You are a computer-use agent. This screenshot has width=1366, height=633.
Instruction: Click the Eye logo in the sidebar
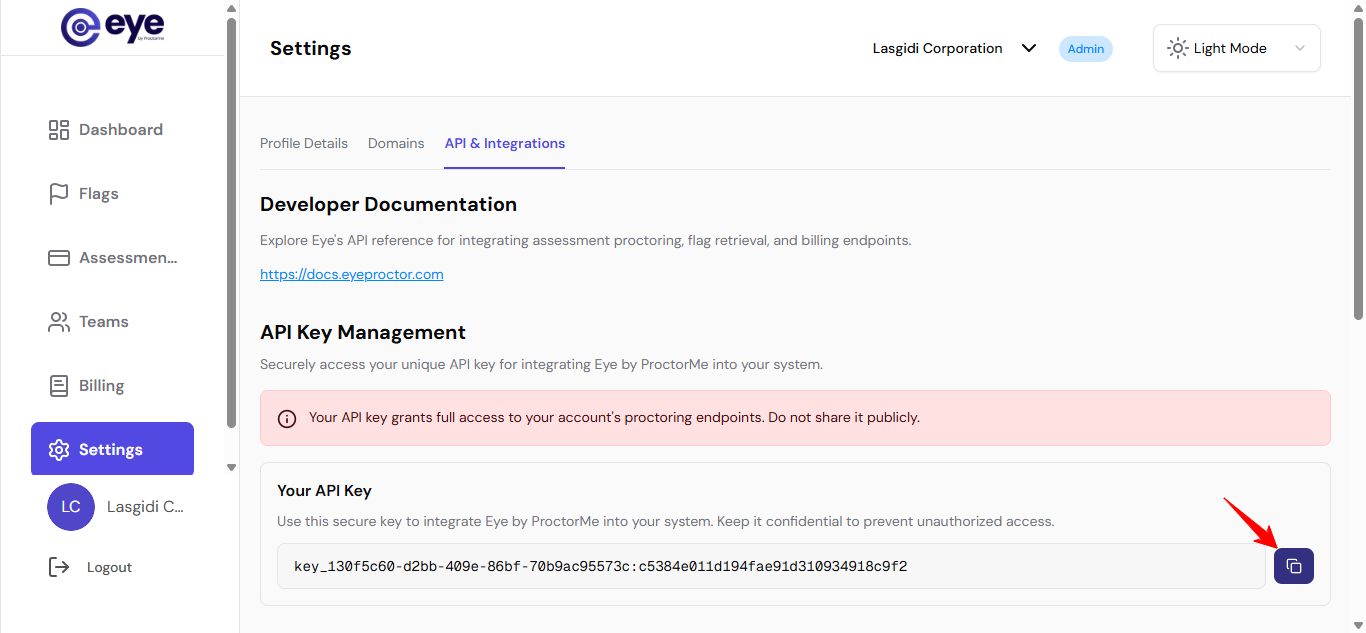(112, 28)
